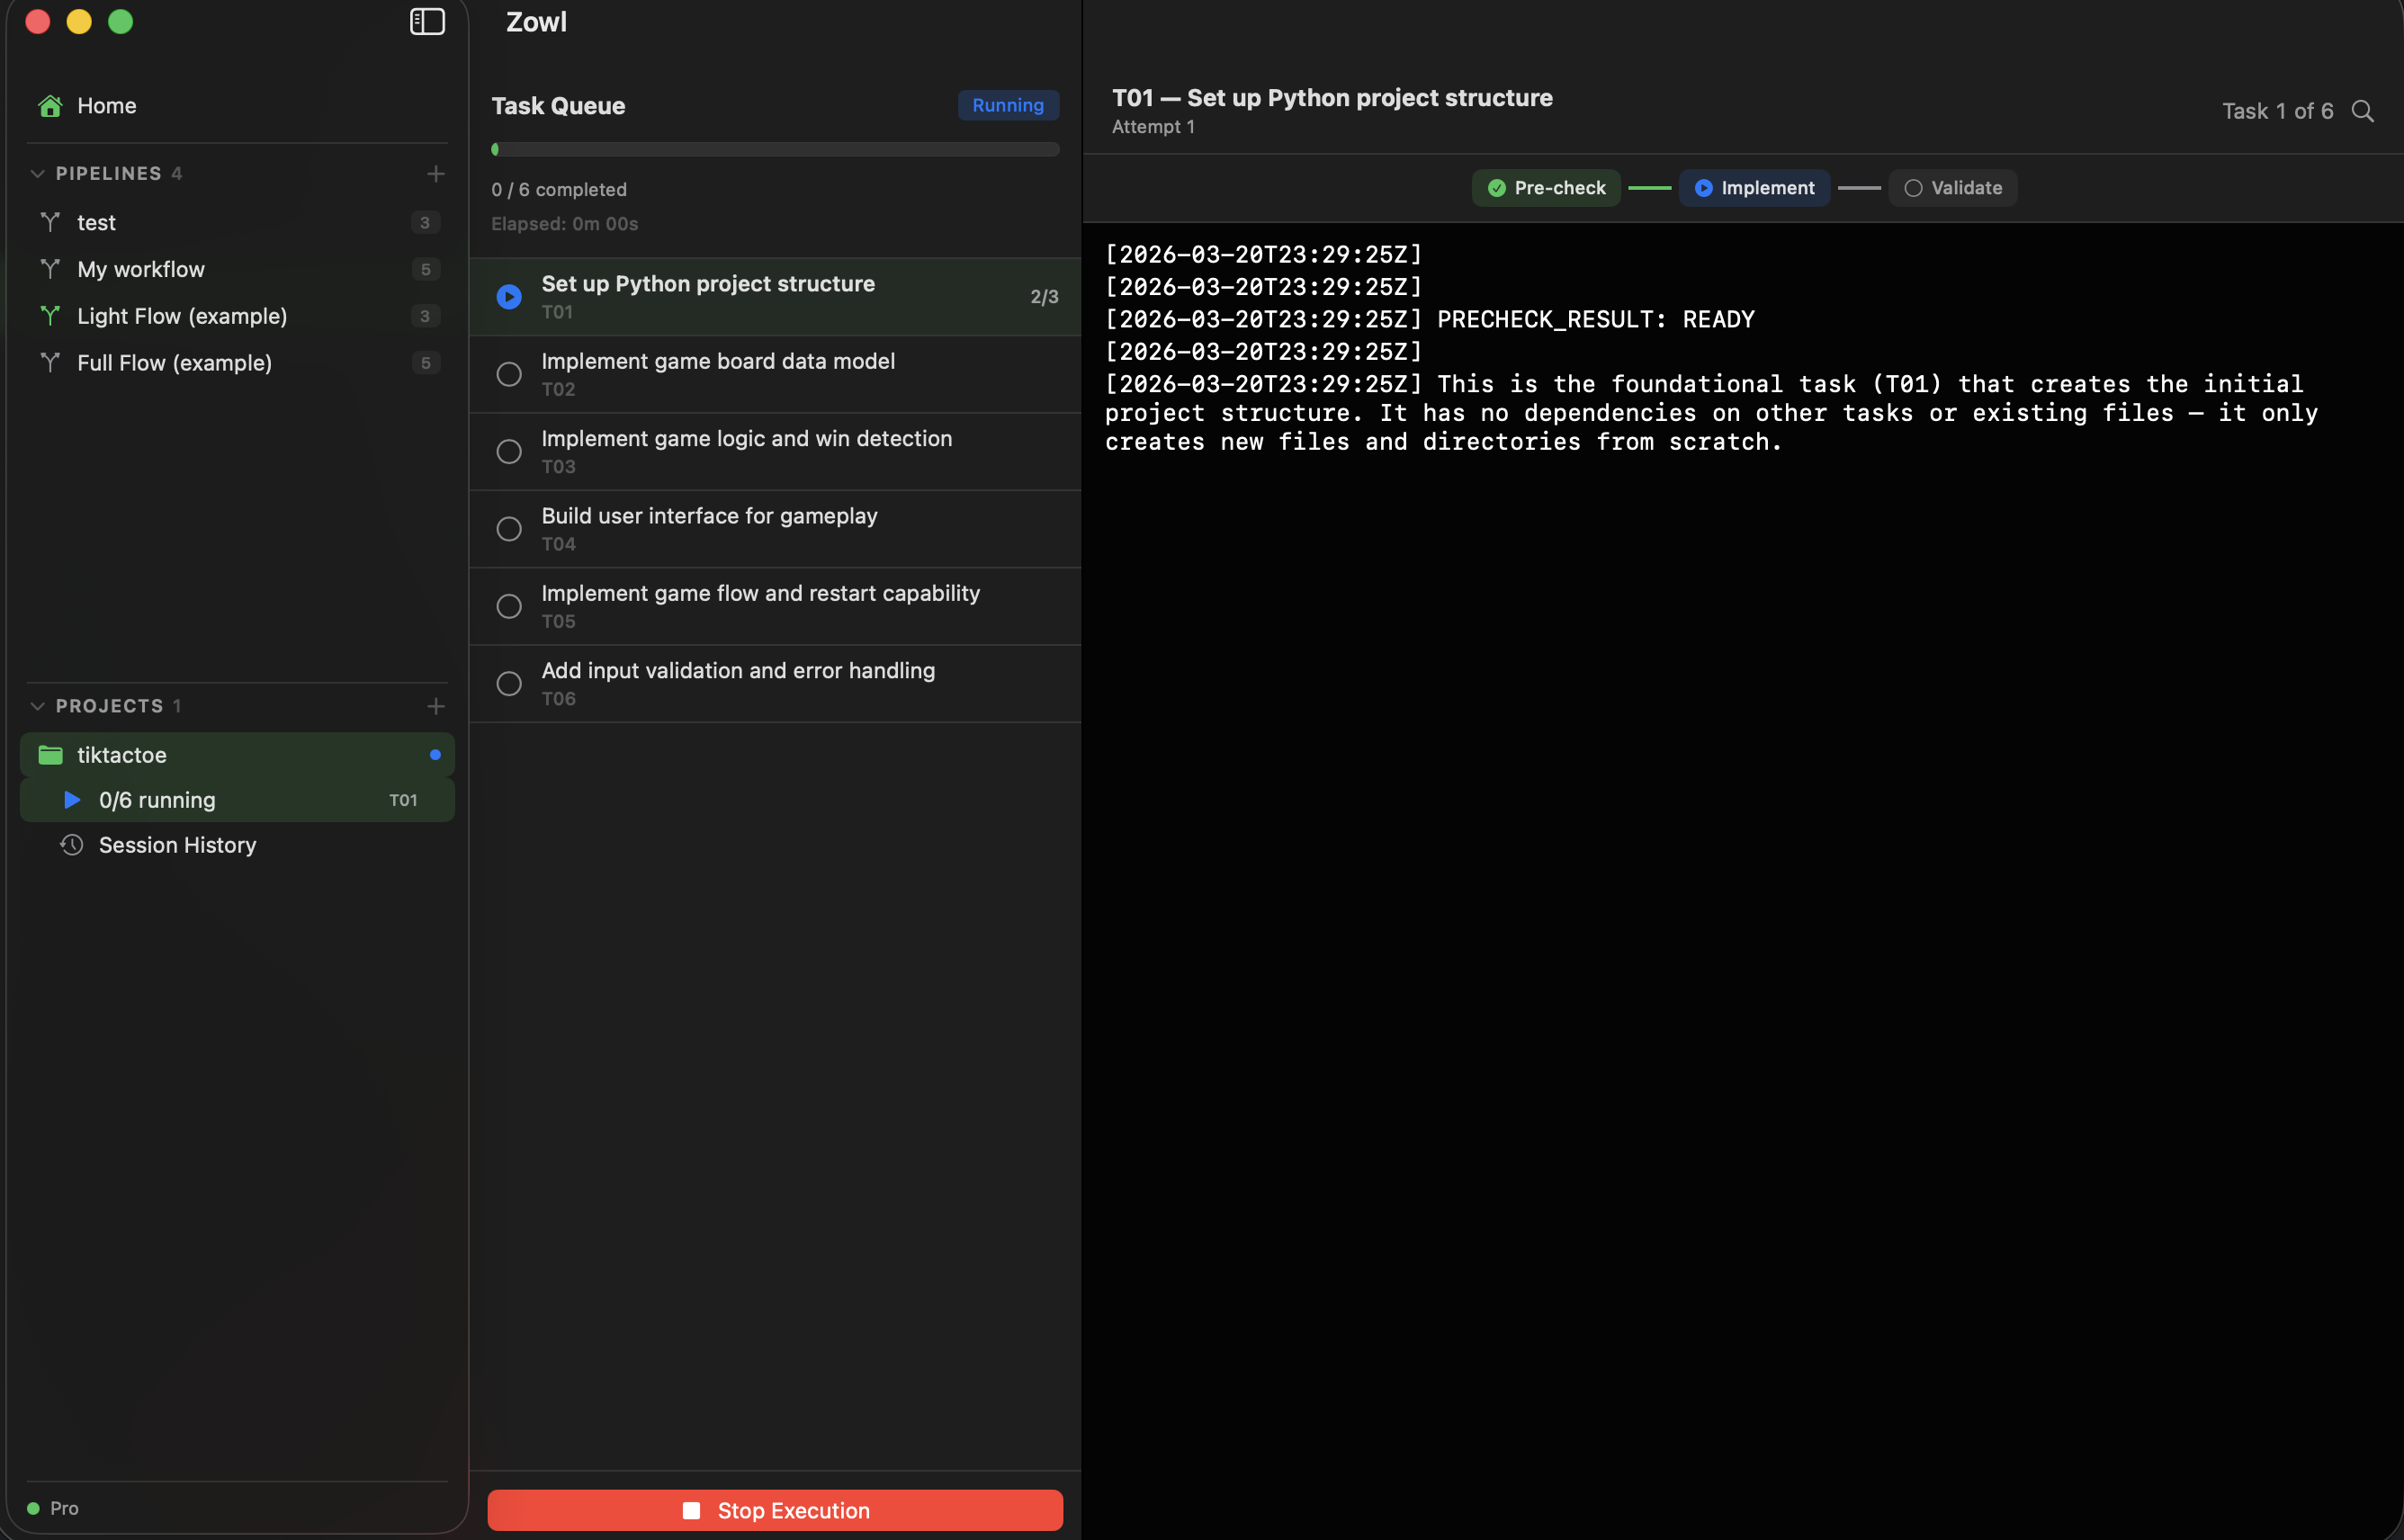Select the T06 task status circle
The height and width of the screenshot is (1540, 2404).
pos(509,684)
